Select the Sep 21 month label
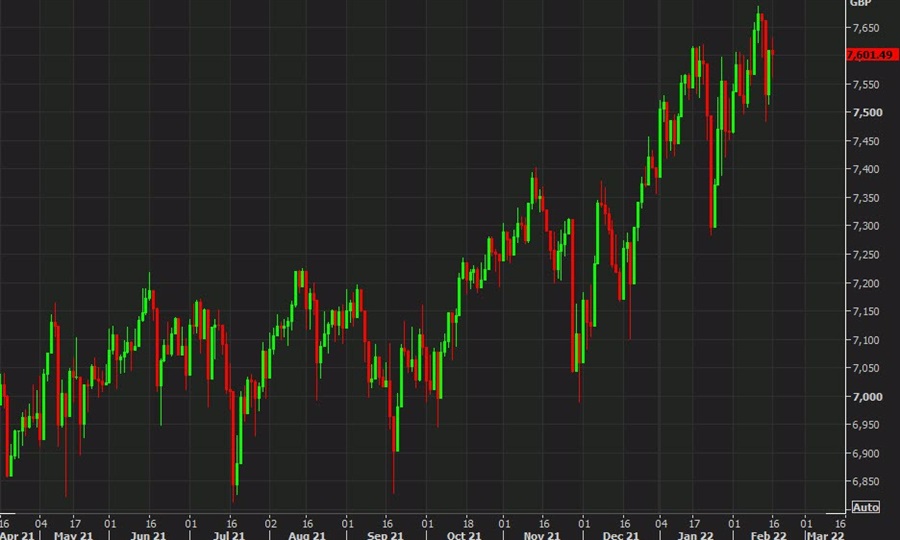900x540 pixels. [x=385, y=535]
